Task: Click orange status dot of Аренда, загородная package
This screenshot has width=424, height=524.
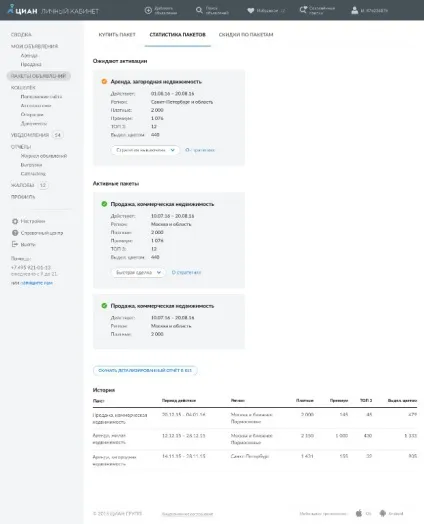Action: pos(104,82)
